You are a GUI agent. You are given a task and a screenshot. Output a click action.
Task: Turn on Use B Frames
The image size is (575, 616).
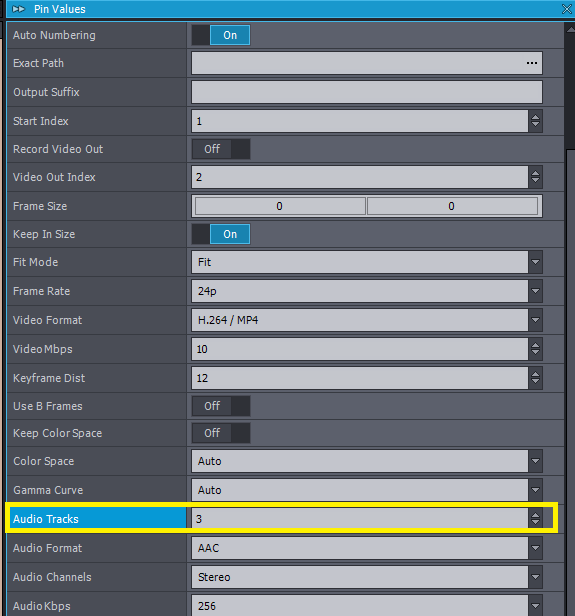point(221,406)
